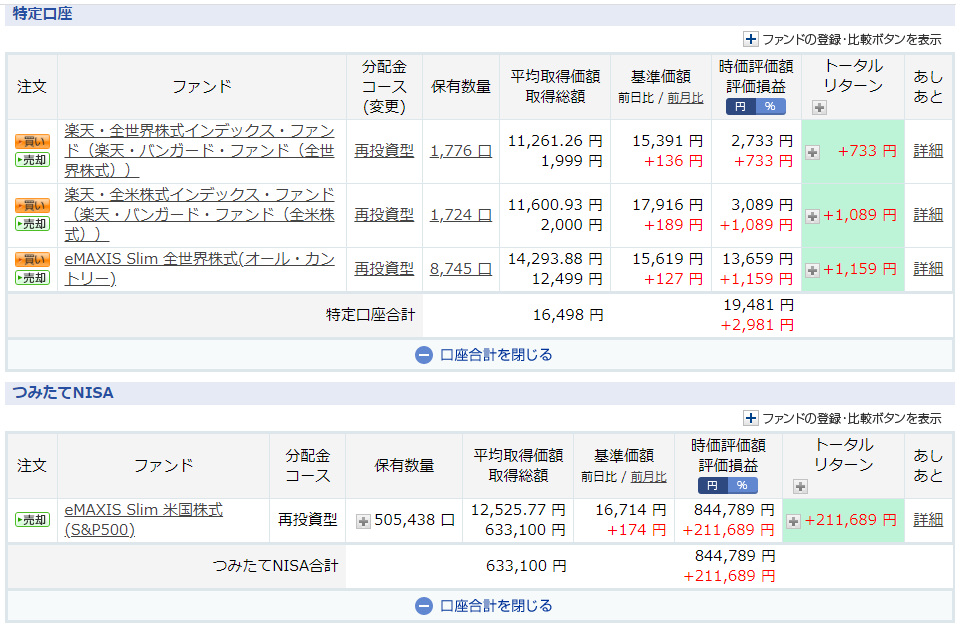Open holdings quantity 8,745 口 link

[460, 269]
